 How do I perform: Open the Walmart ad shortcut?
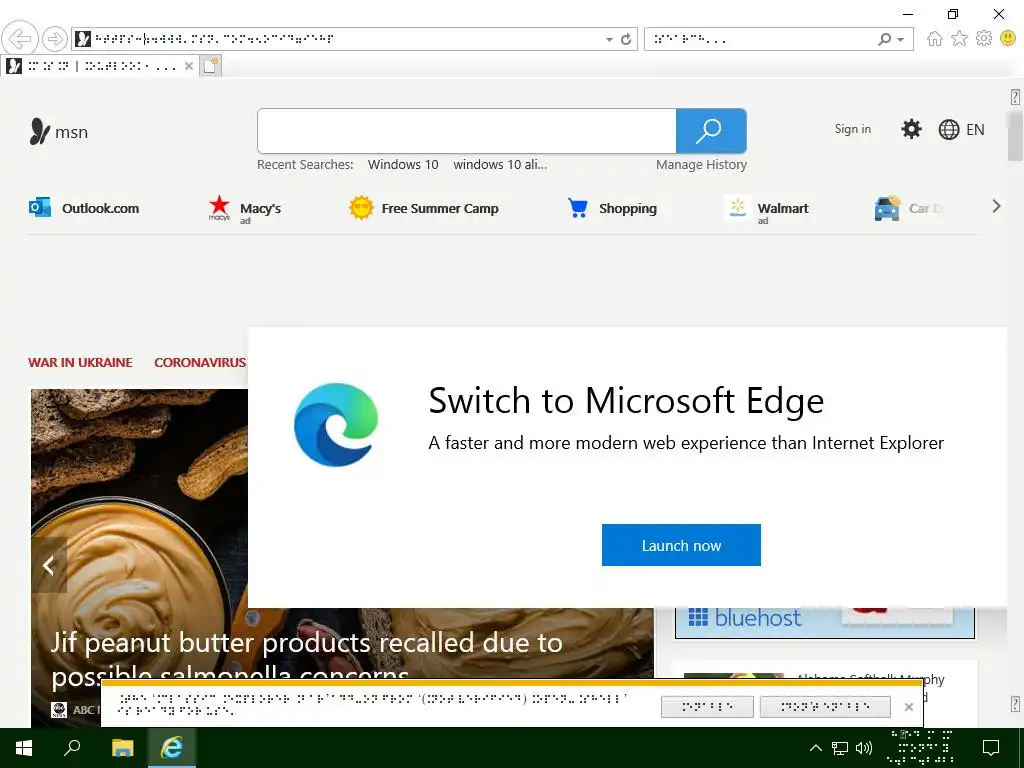[x=767, y=210]
